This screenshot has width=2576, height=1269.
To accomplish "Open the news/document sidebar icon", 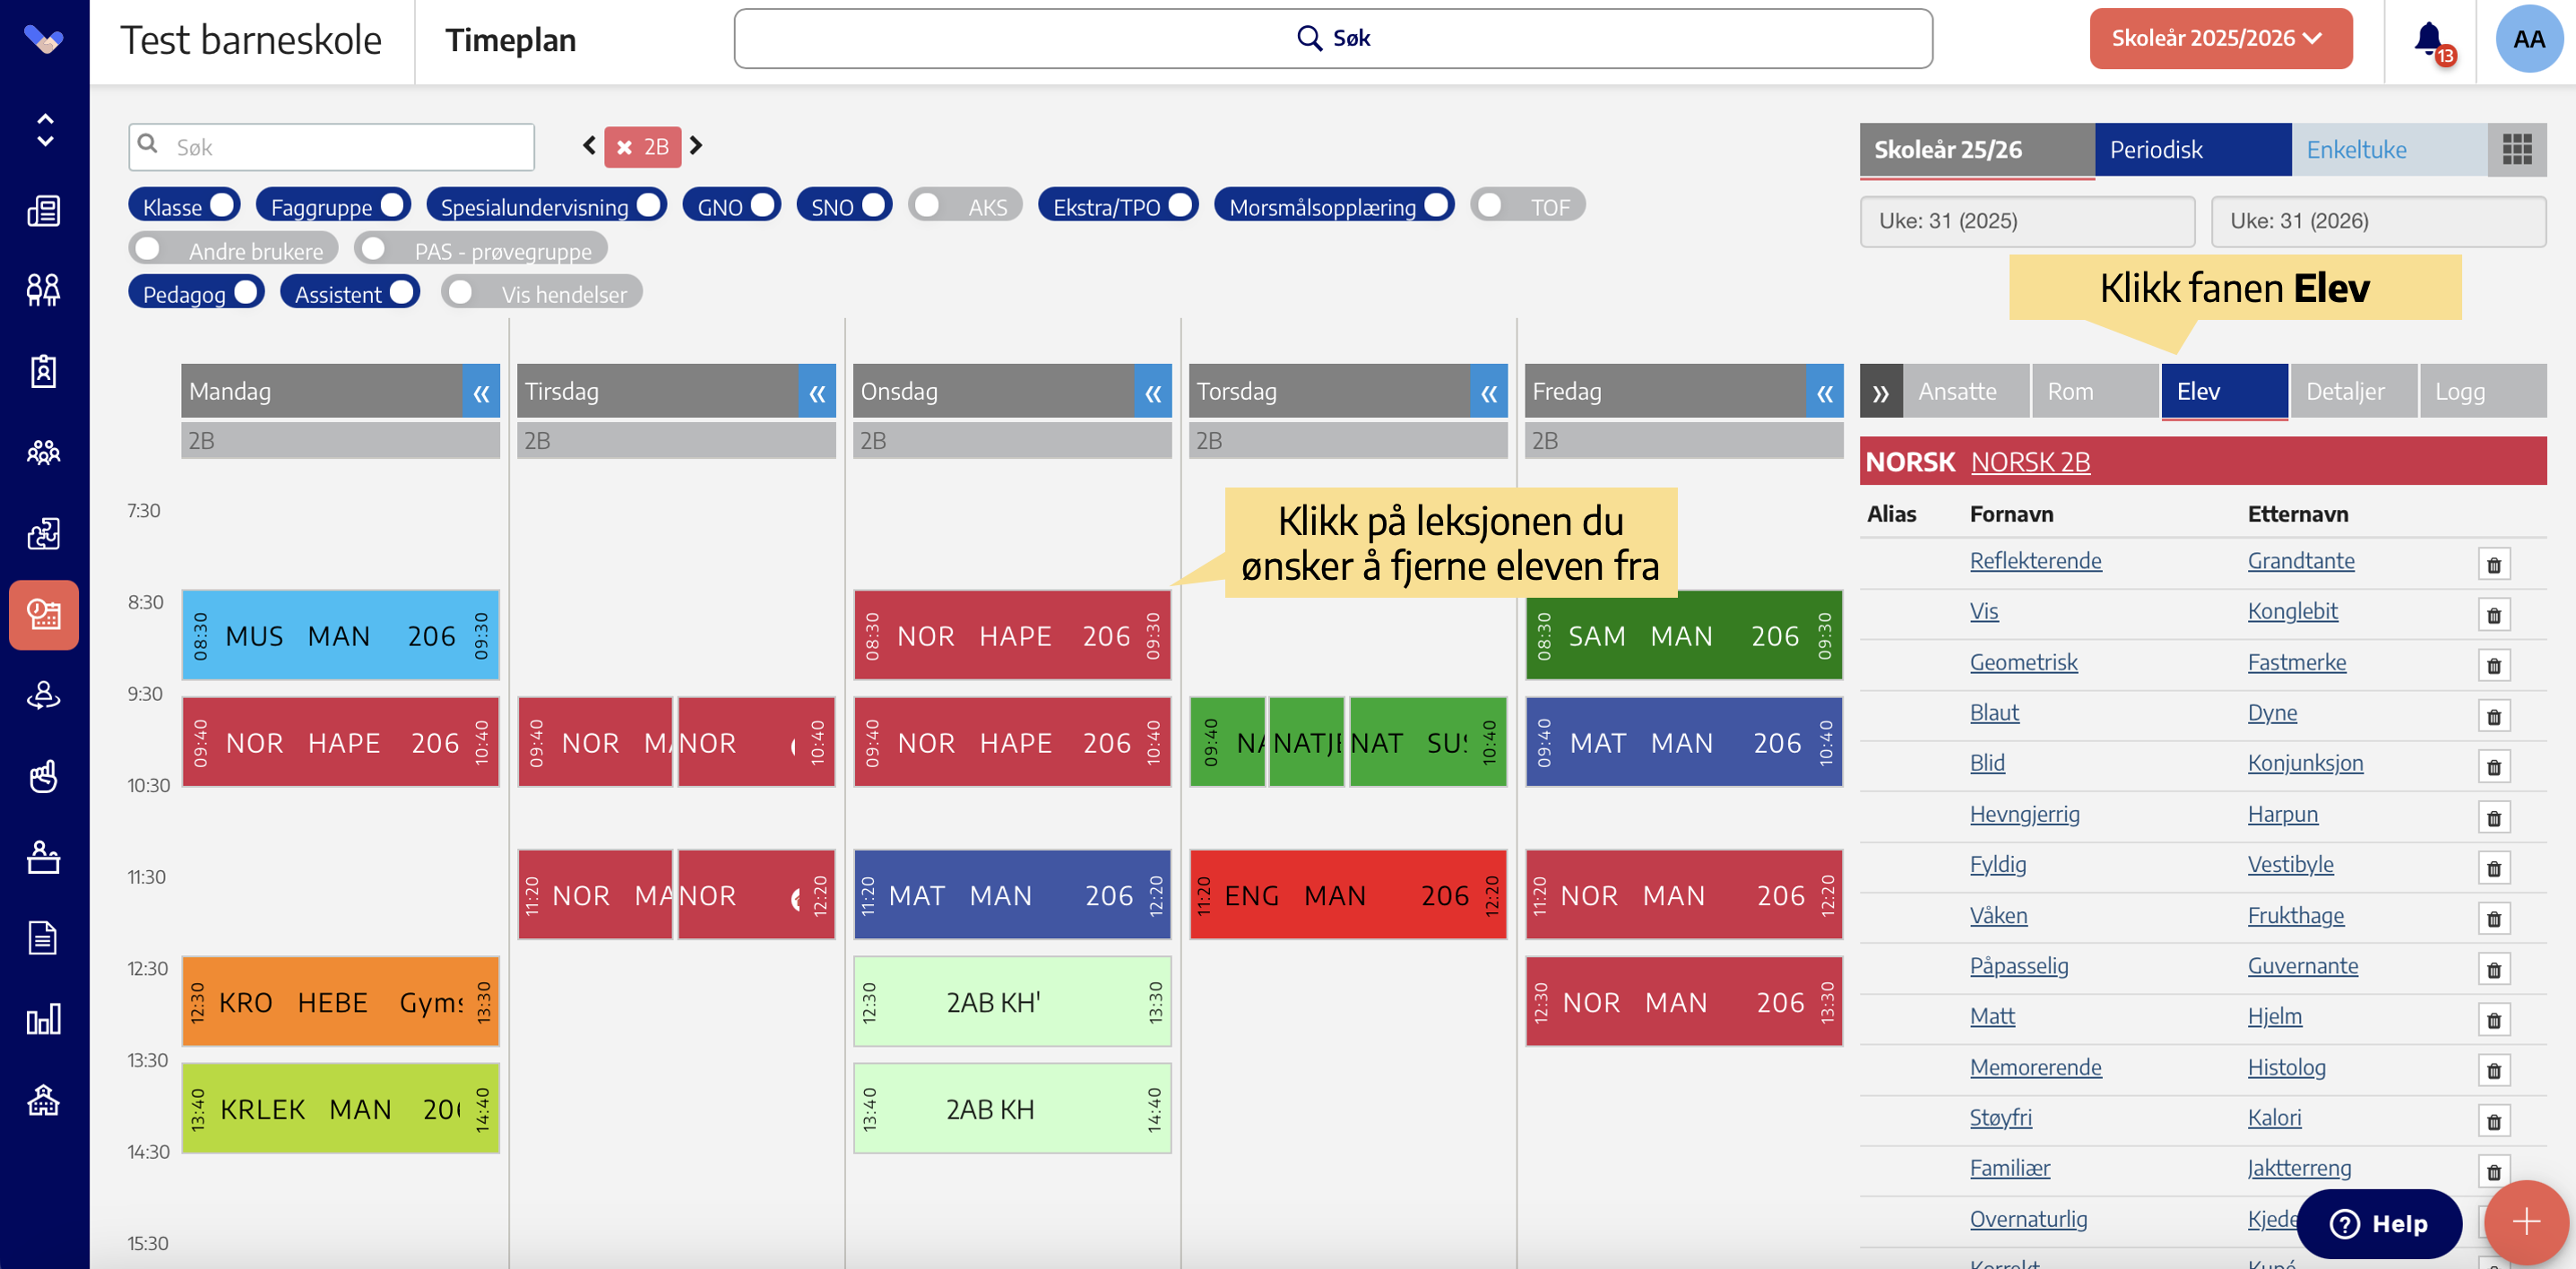I will pyautogui.click(x=43, y=210).
